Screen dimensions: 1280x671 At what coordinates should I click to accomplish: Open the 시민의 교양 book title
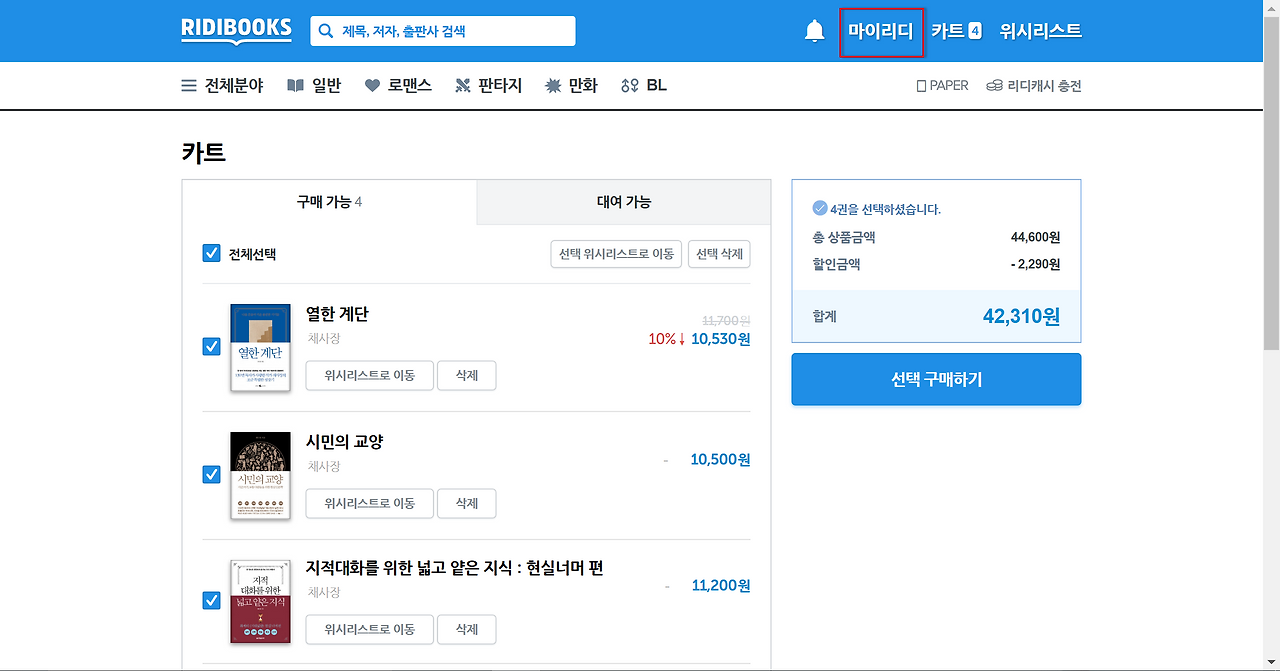click(x=345, y=441)
